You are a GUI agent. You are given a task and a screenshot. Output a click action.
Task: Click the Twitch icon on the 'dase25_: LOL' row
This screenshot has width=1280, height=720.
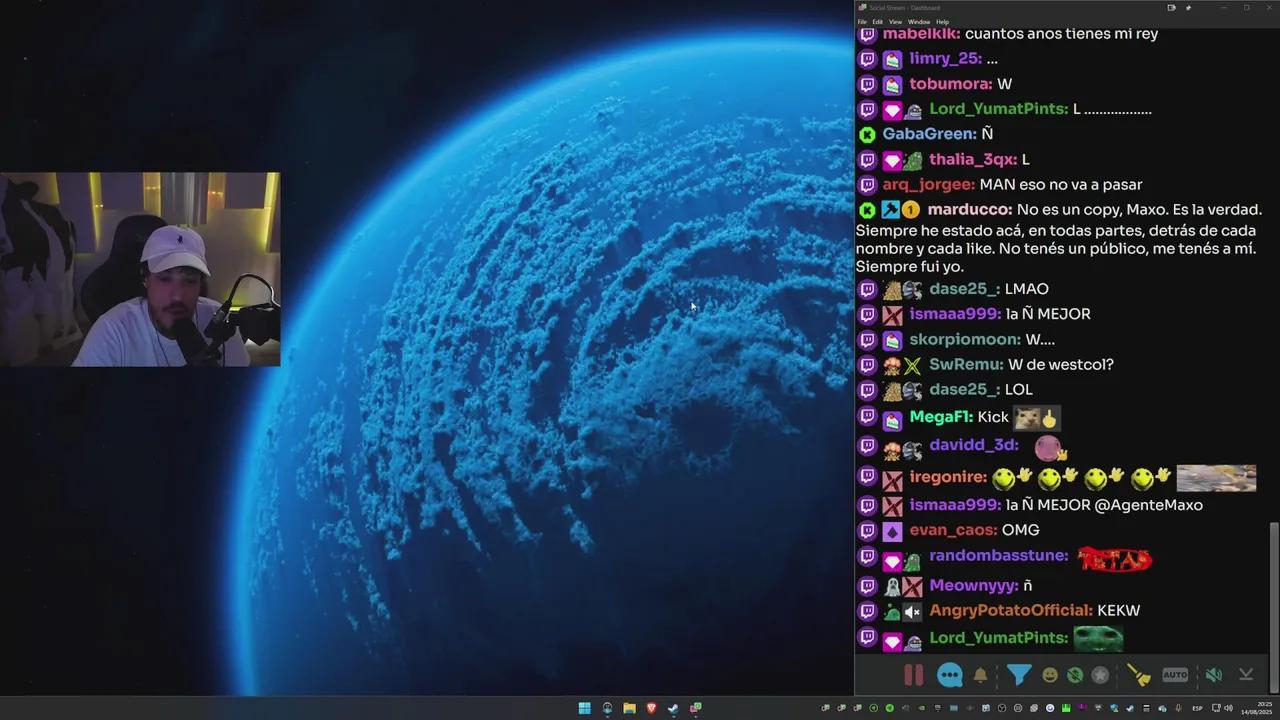click(867, 390)
